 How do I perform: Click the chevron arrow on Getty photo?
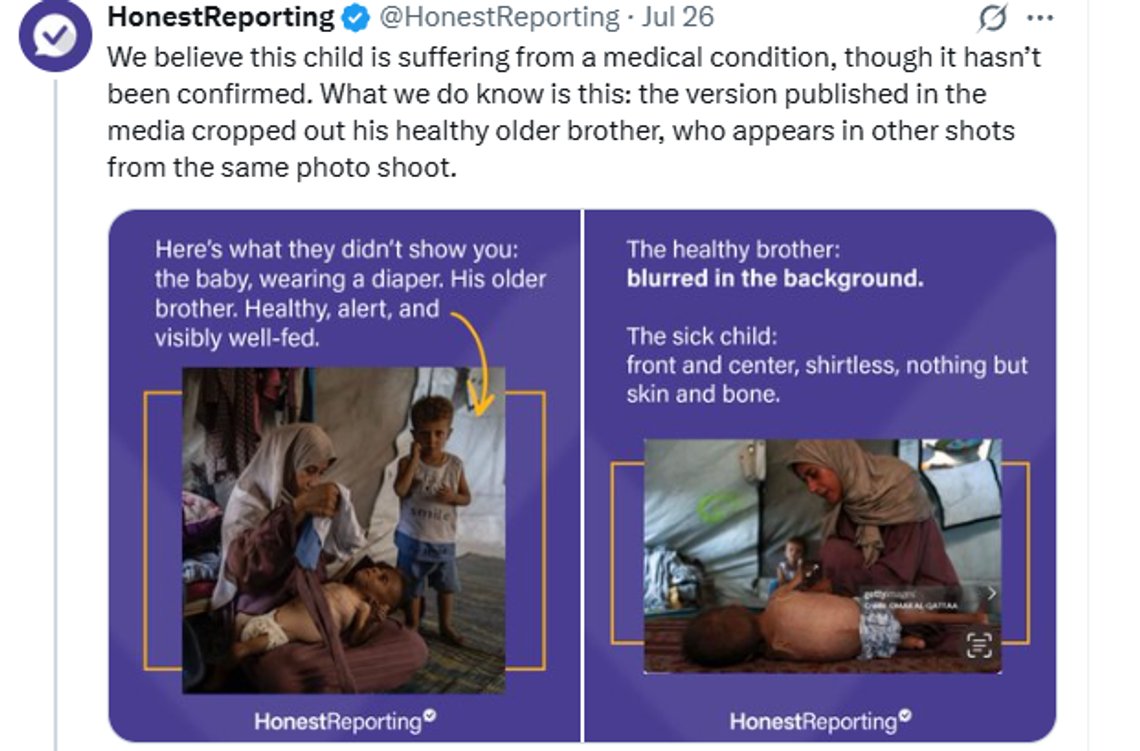coord(992,593)
